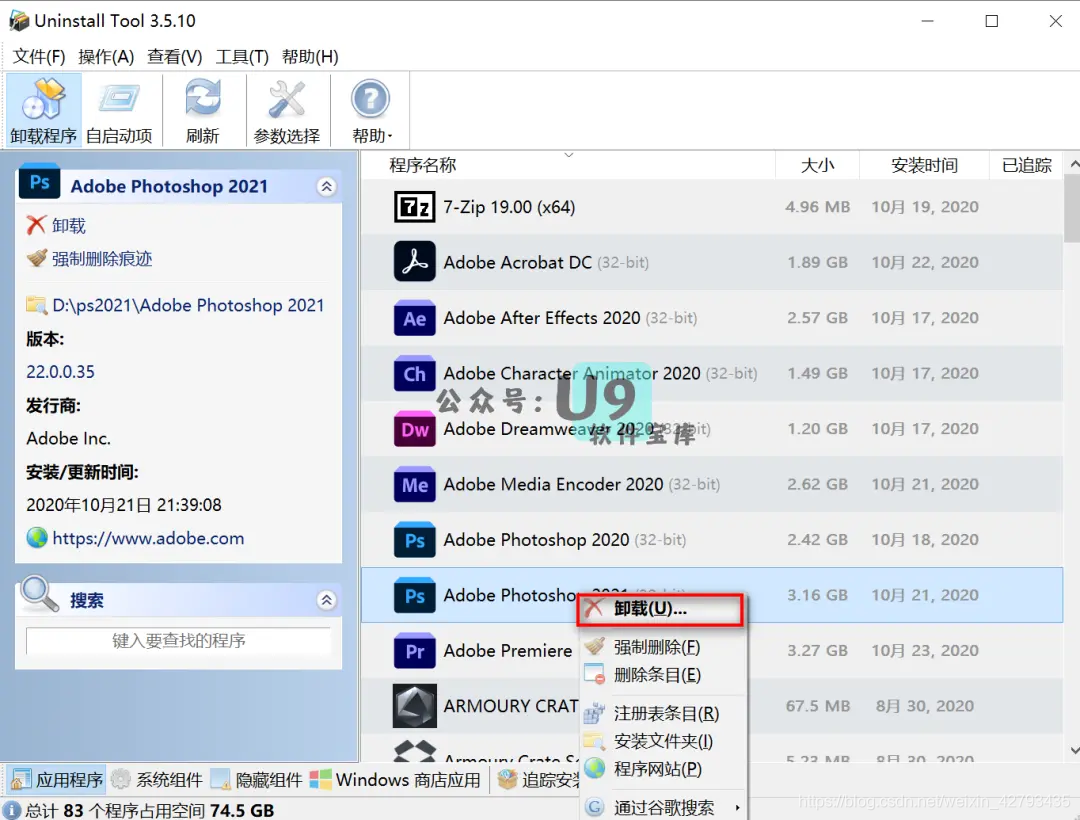Image resolution: width=1080 pixels, height=820 pixels.
Task: Switch to the 应用程序 tab
Action: point(57,779)
